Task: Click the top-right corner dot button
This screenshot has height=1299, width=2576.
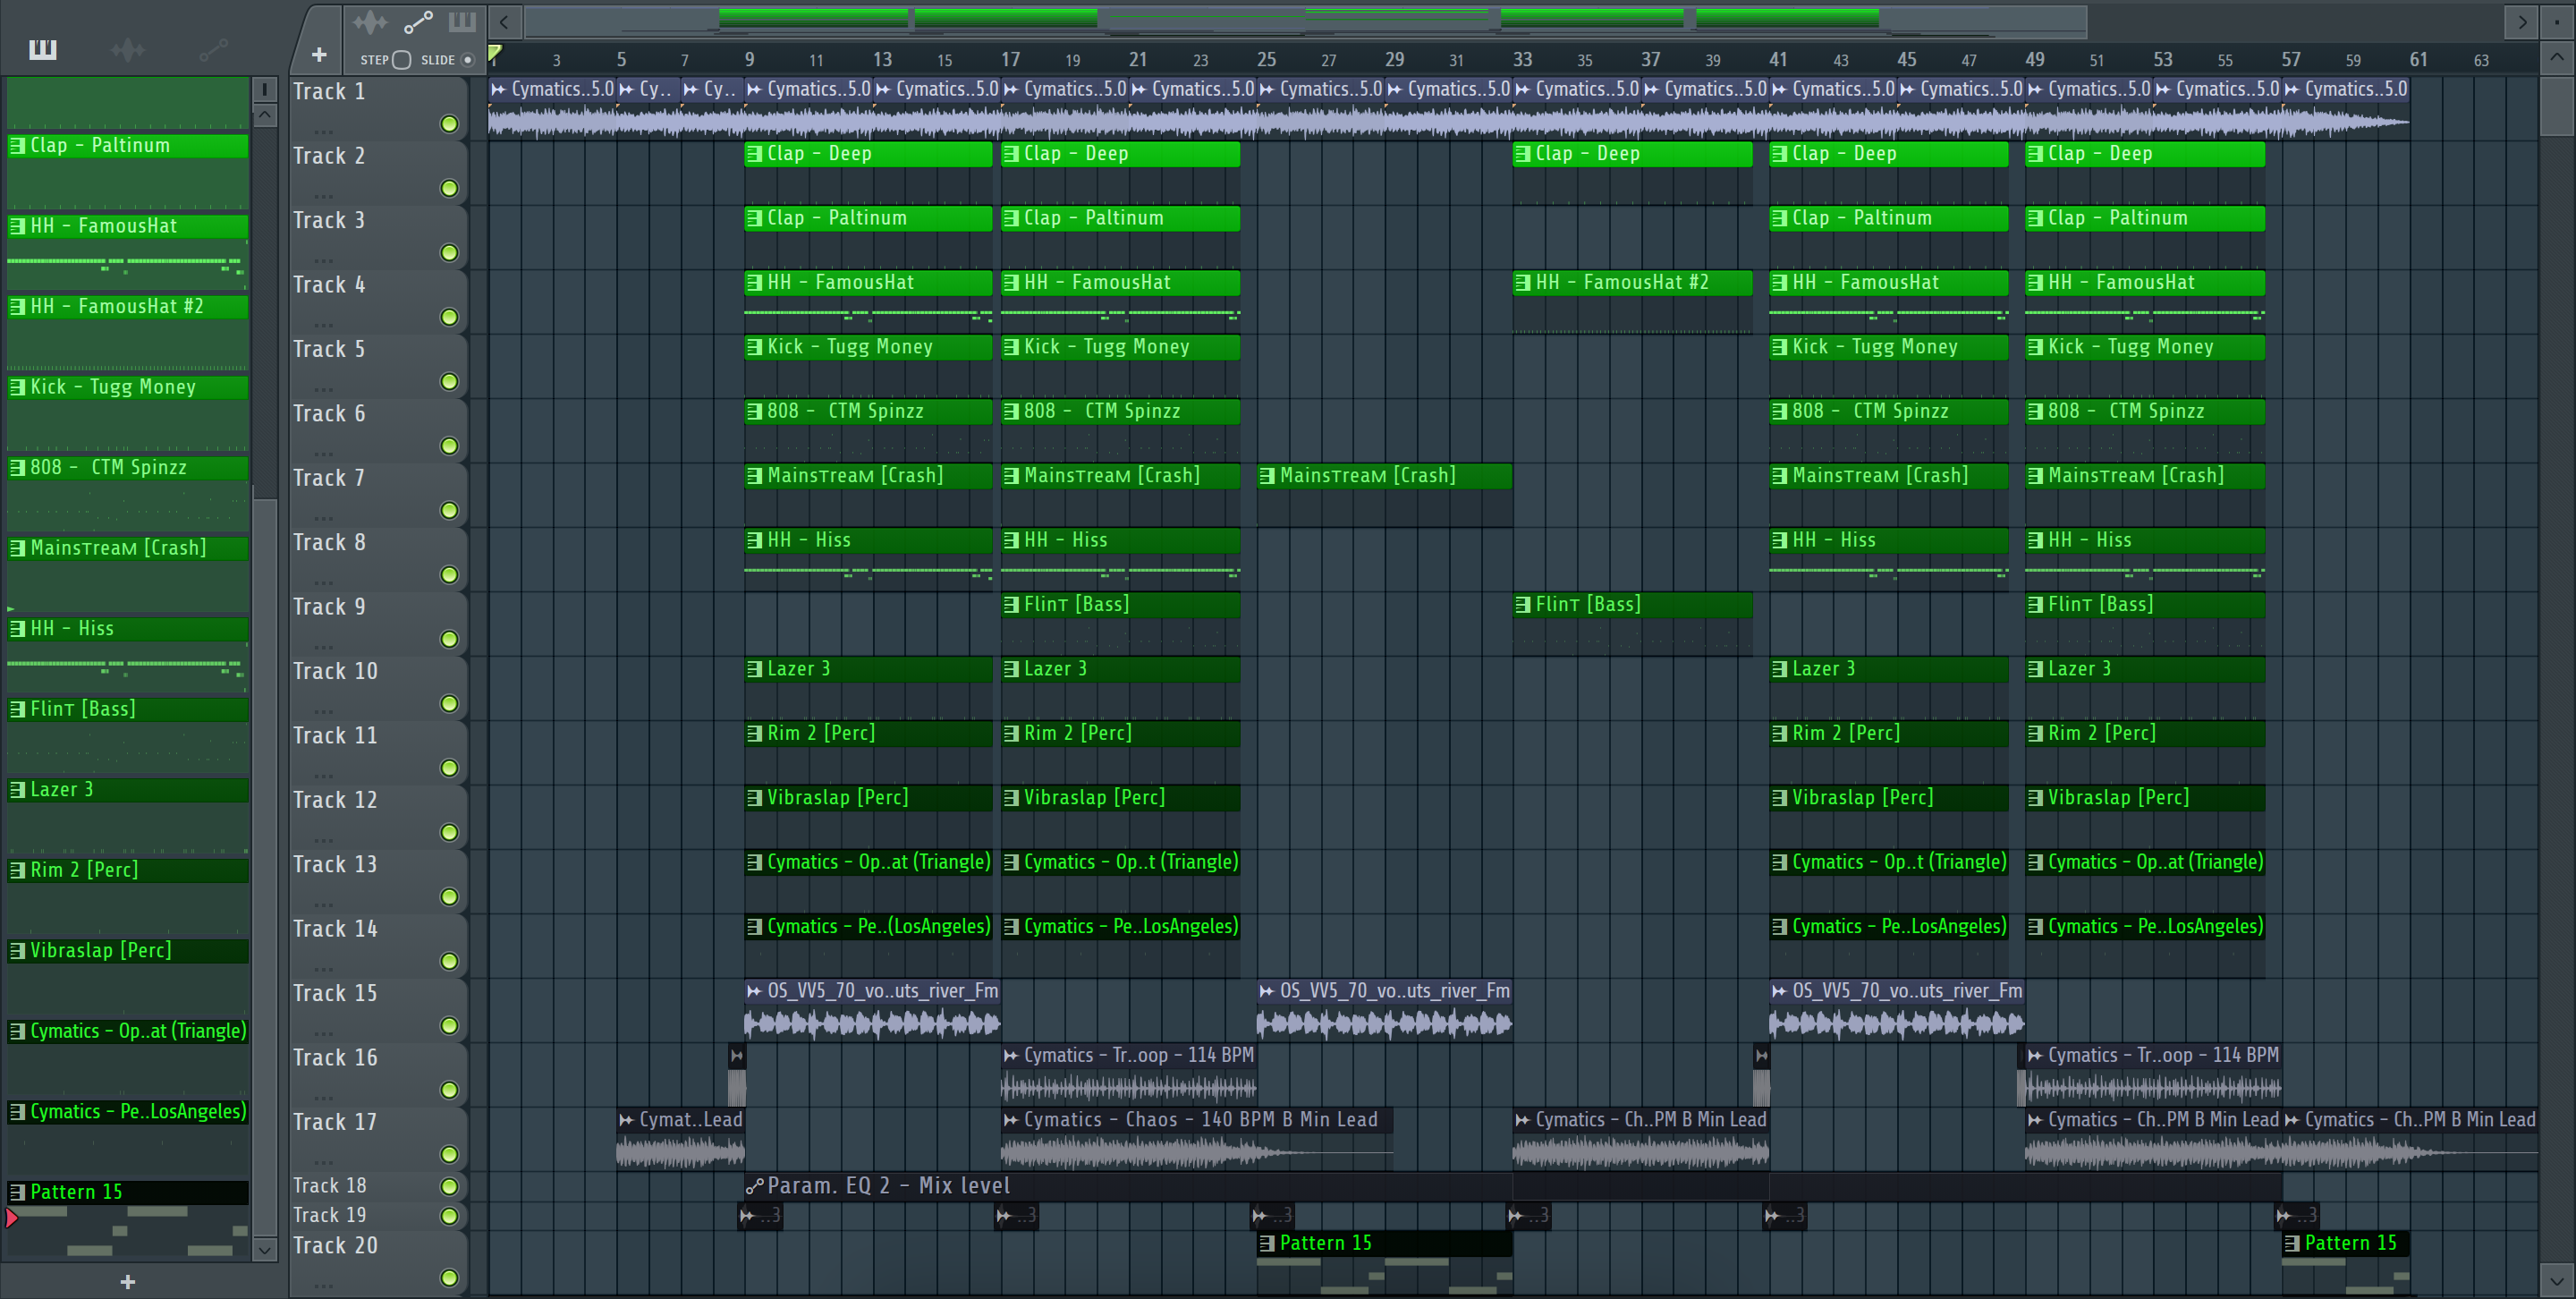Action: coord(2557,21)
